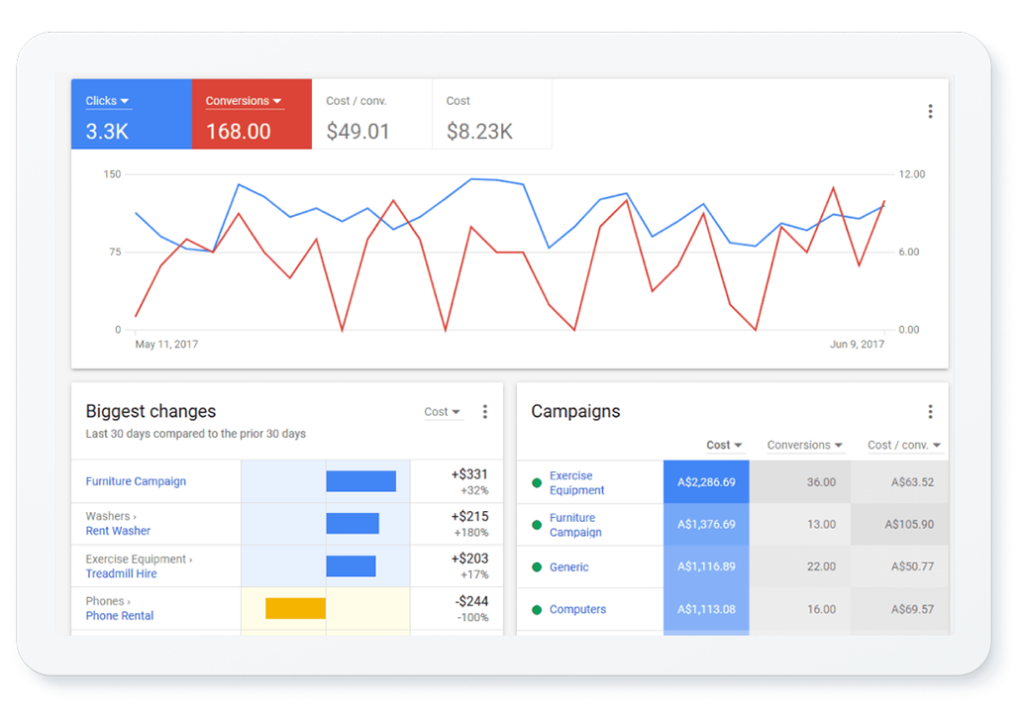Open the Cost column dropdown in Campaigns
The width and height of the screenshot is (1024, 721).
[724, 445]
